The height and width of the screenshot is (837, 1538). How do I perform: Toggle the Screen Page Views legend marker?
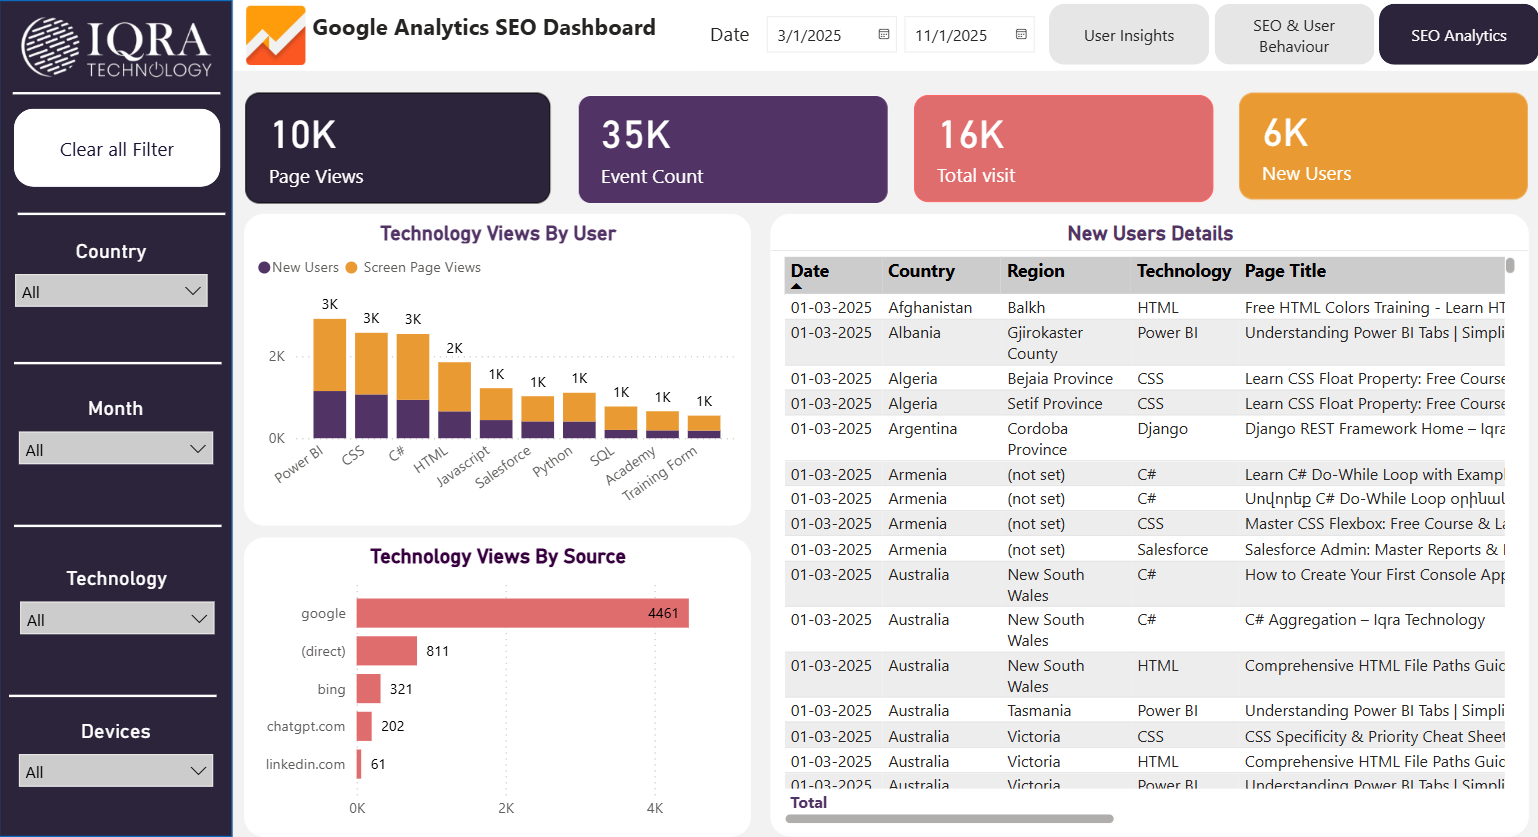click(351, 268)
